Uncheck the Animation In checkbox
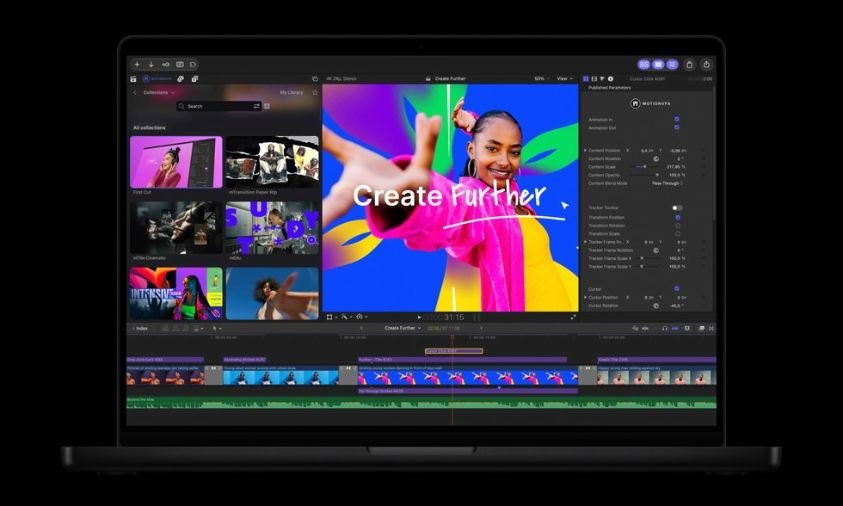843x506 pixels. (677, 119)
